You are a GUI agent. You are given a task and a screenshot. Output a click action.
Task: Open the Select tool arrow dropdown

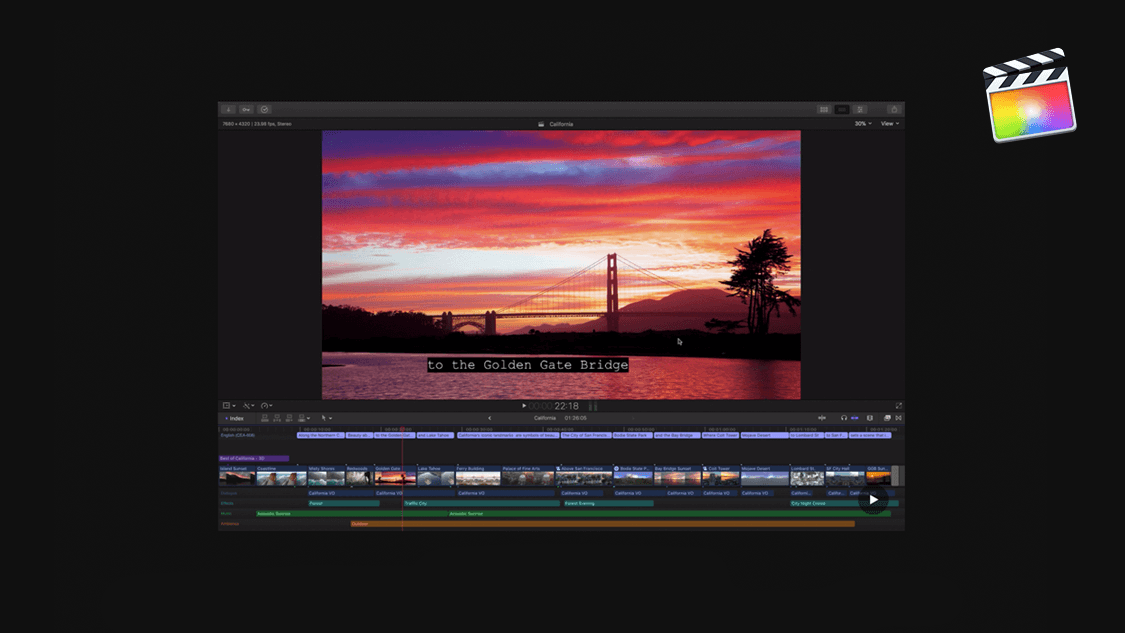[x=326, y=418]
